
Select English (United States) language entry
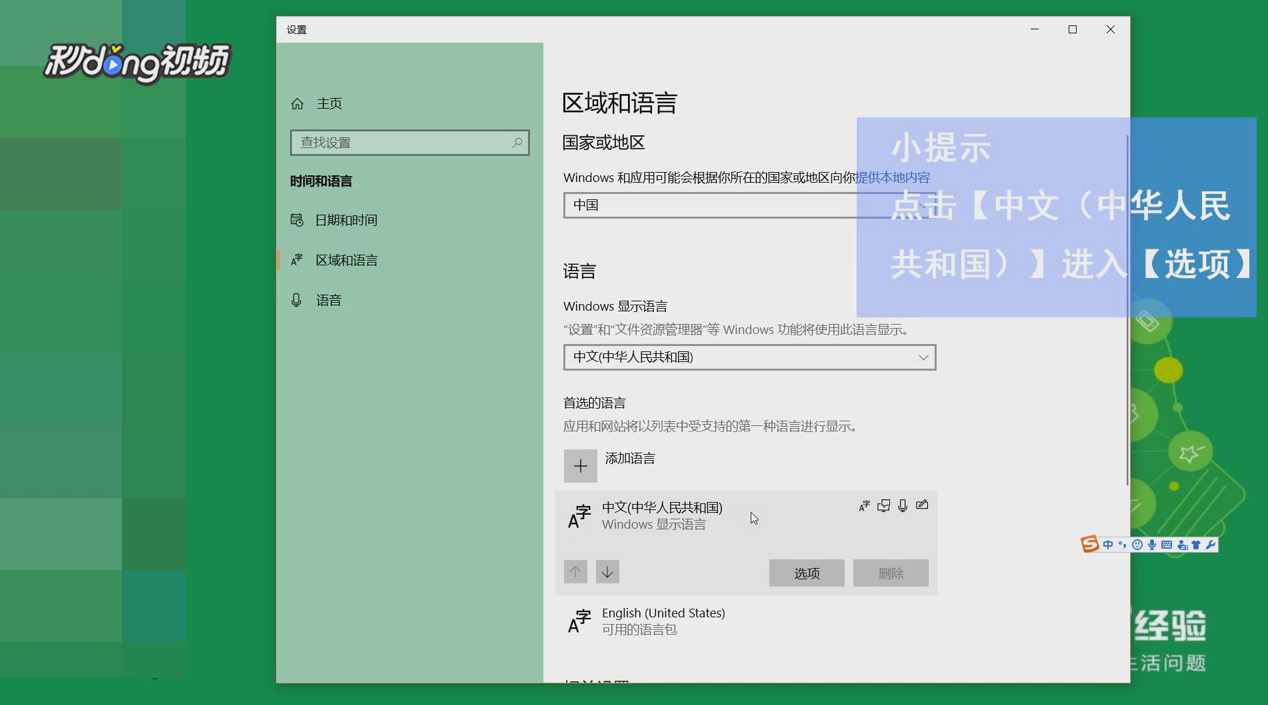pyautogui.click(x=746, y=621)
